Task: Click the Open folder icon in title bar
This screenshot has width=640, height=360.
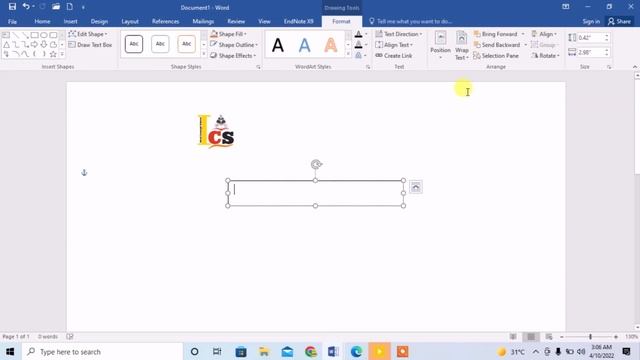Action: (x=56, y=7)
